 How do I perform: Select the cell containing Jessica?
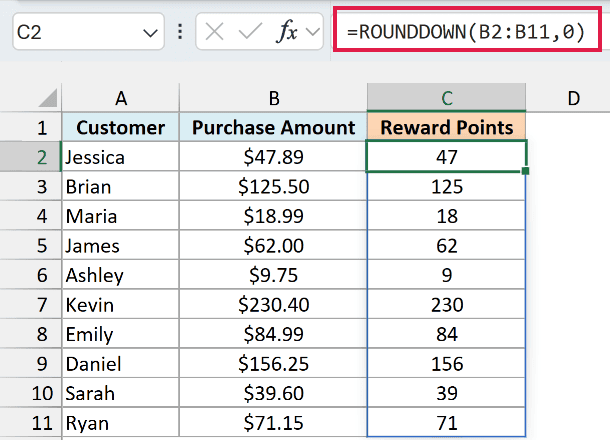pyautogui.click(x=121, y=157)
